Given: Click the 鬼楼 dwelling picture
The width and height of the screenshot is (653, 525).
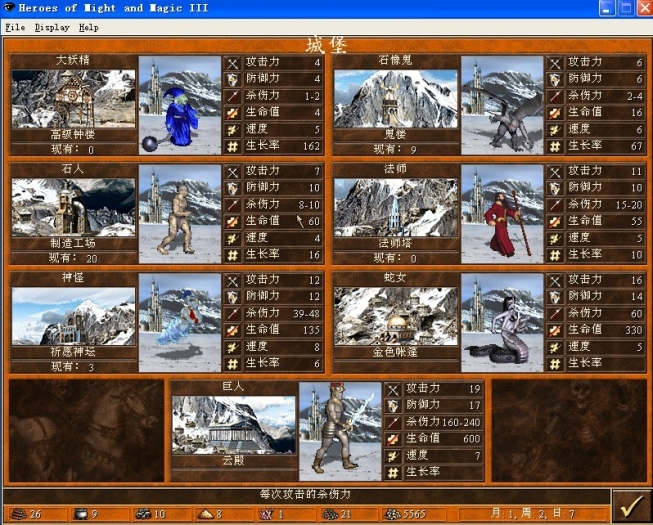Looking at the screenshot, I should coord(396,99).
